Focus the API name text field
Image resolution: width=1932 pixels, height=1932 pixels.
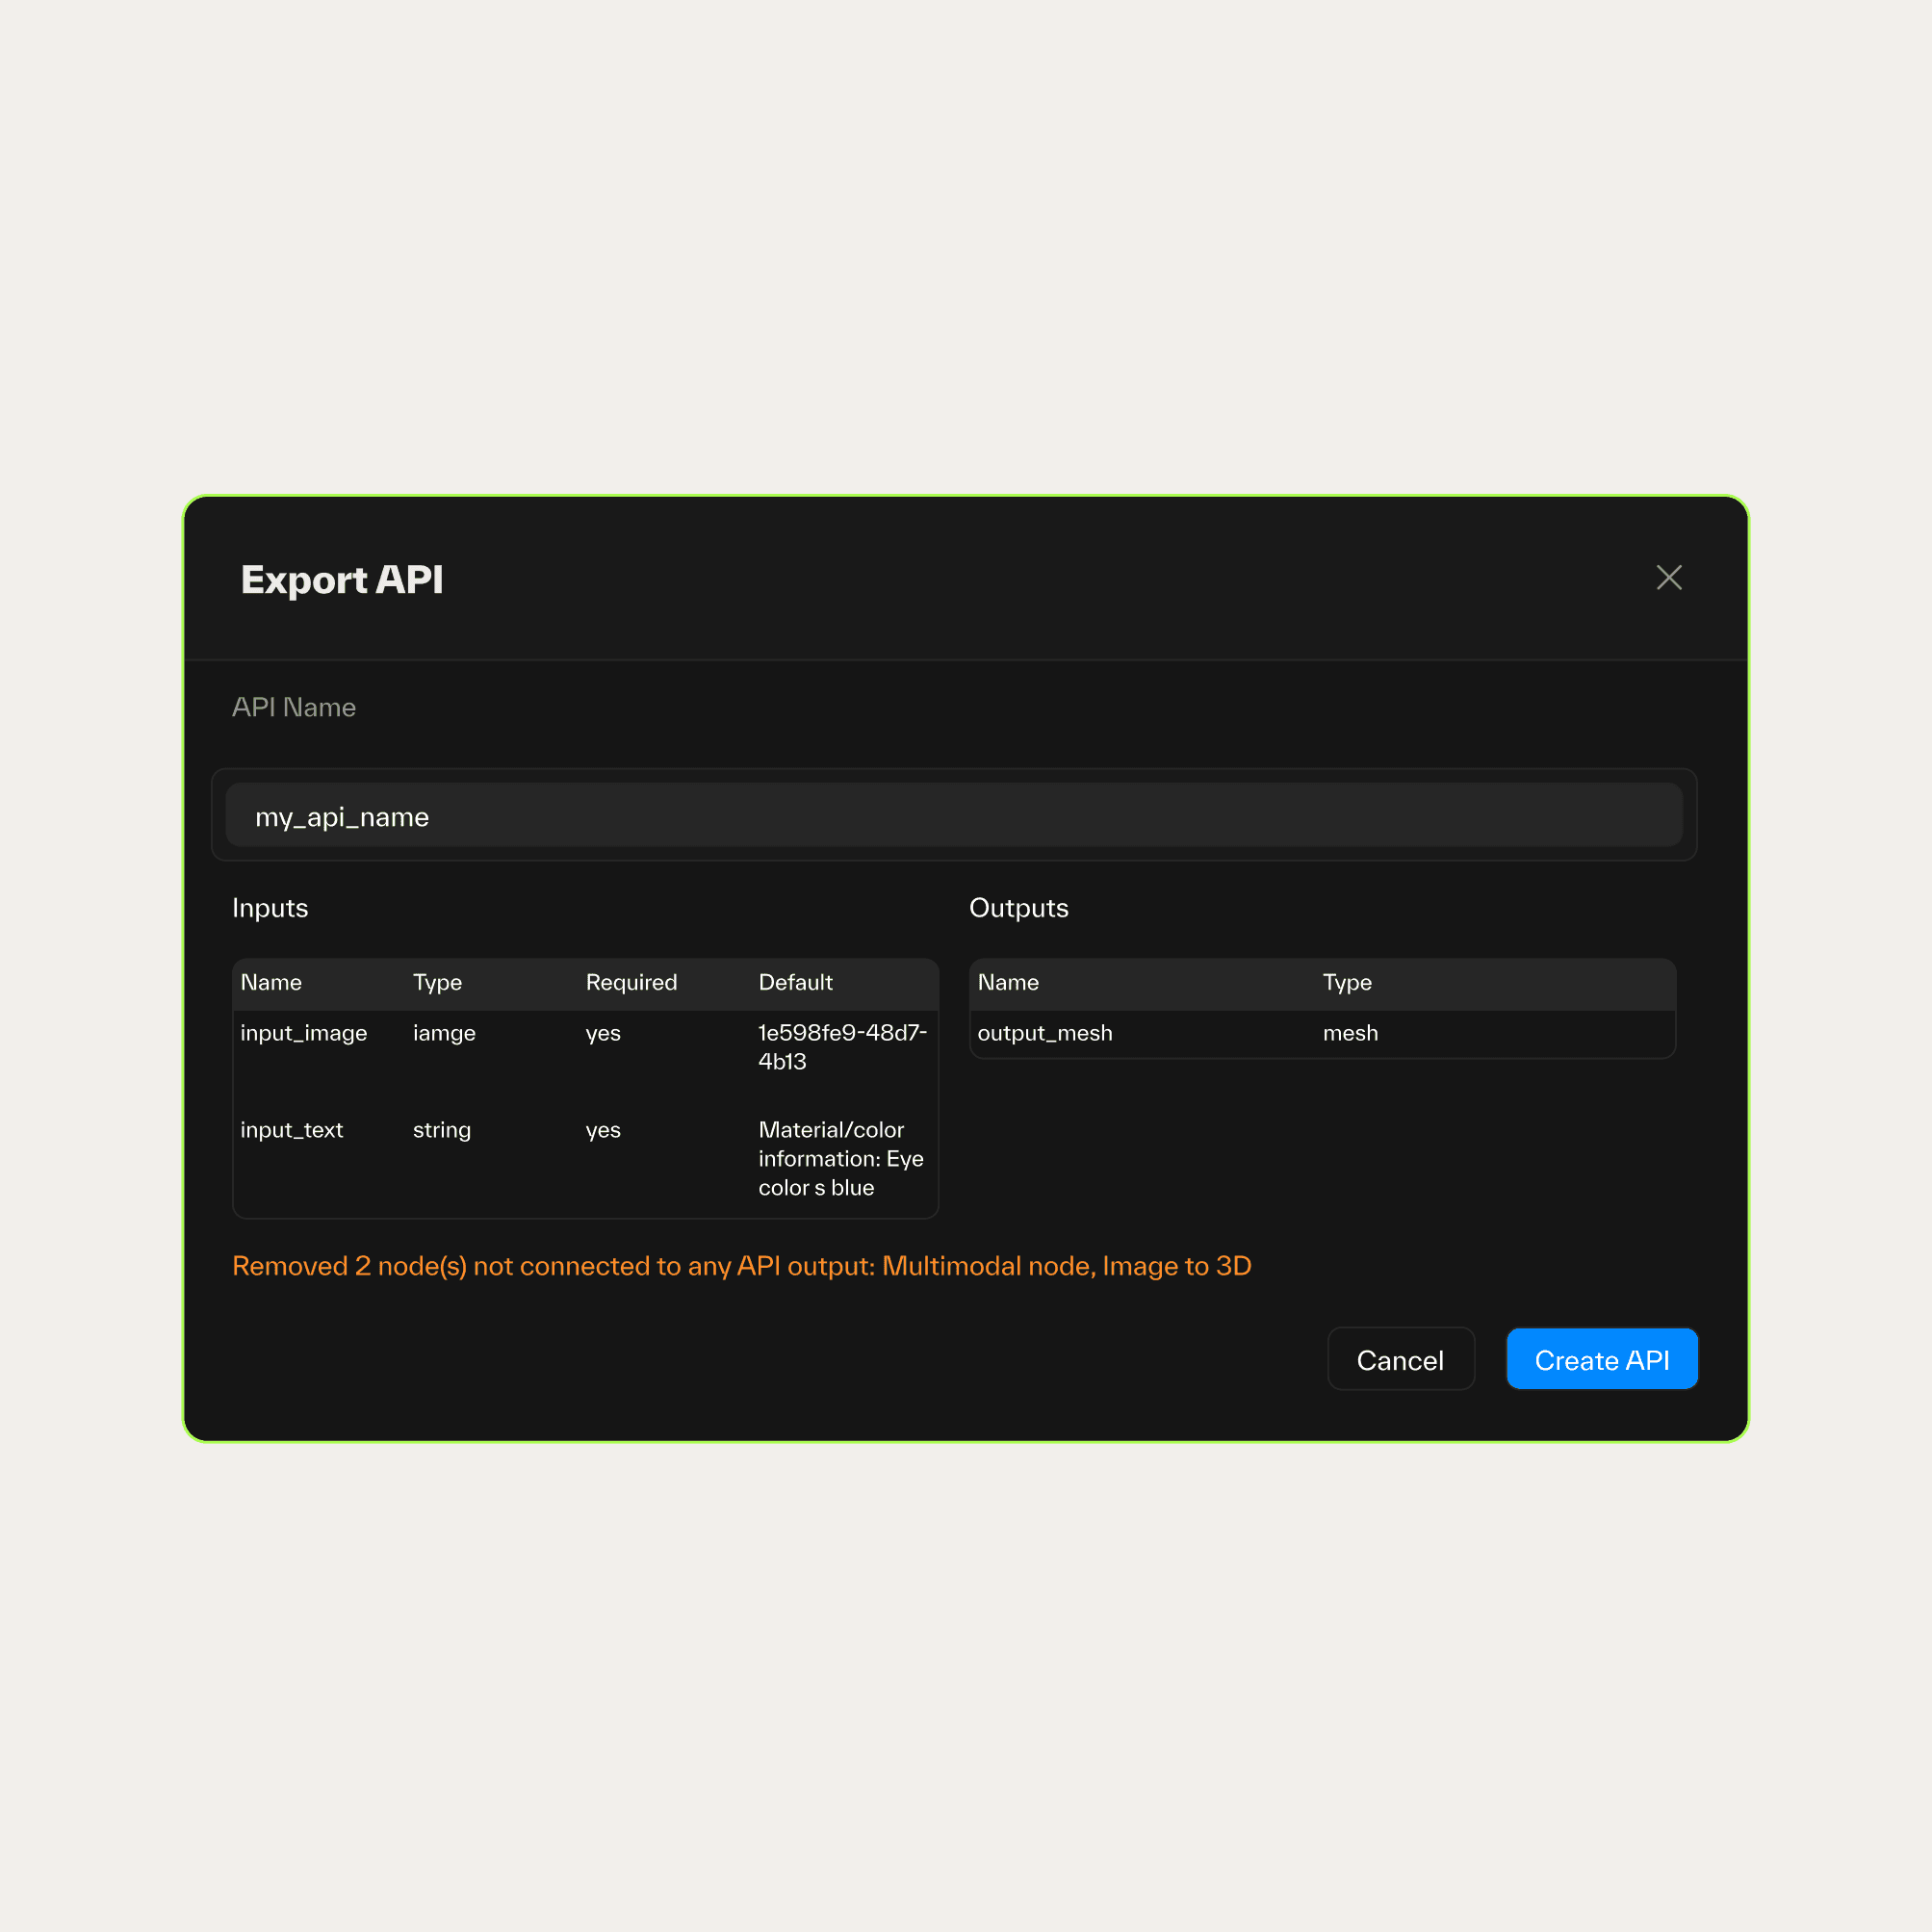click(x=953, y=816)
